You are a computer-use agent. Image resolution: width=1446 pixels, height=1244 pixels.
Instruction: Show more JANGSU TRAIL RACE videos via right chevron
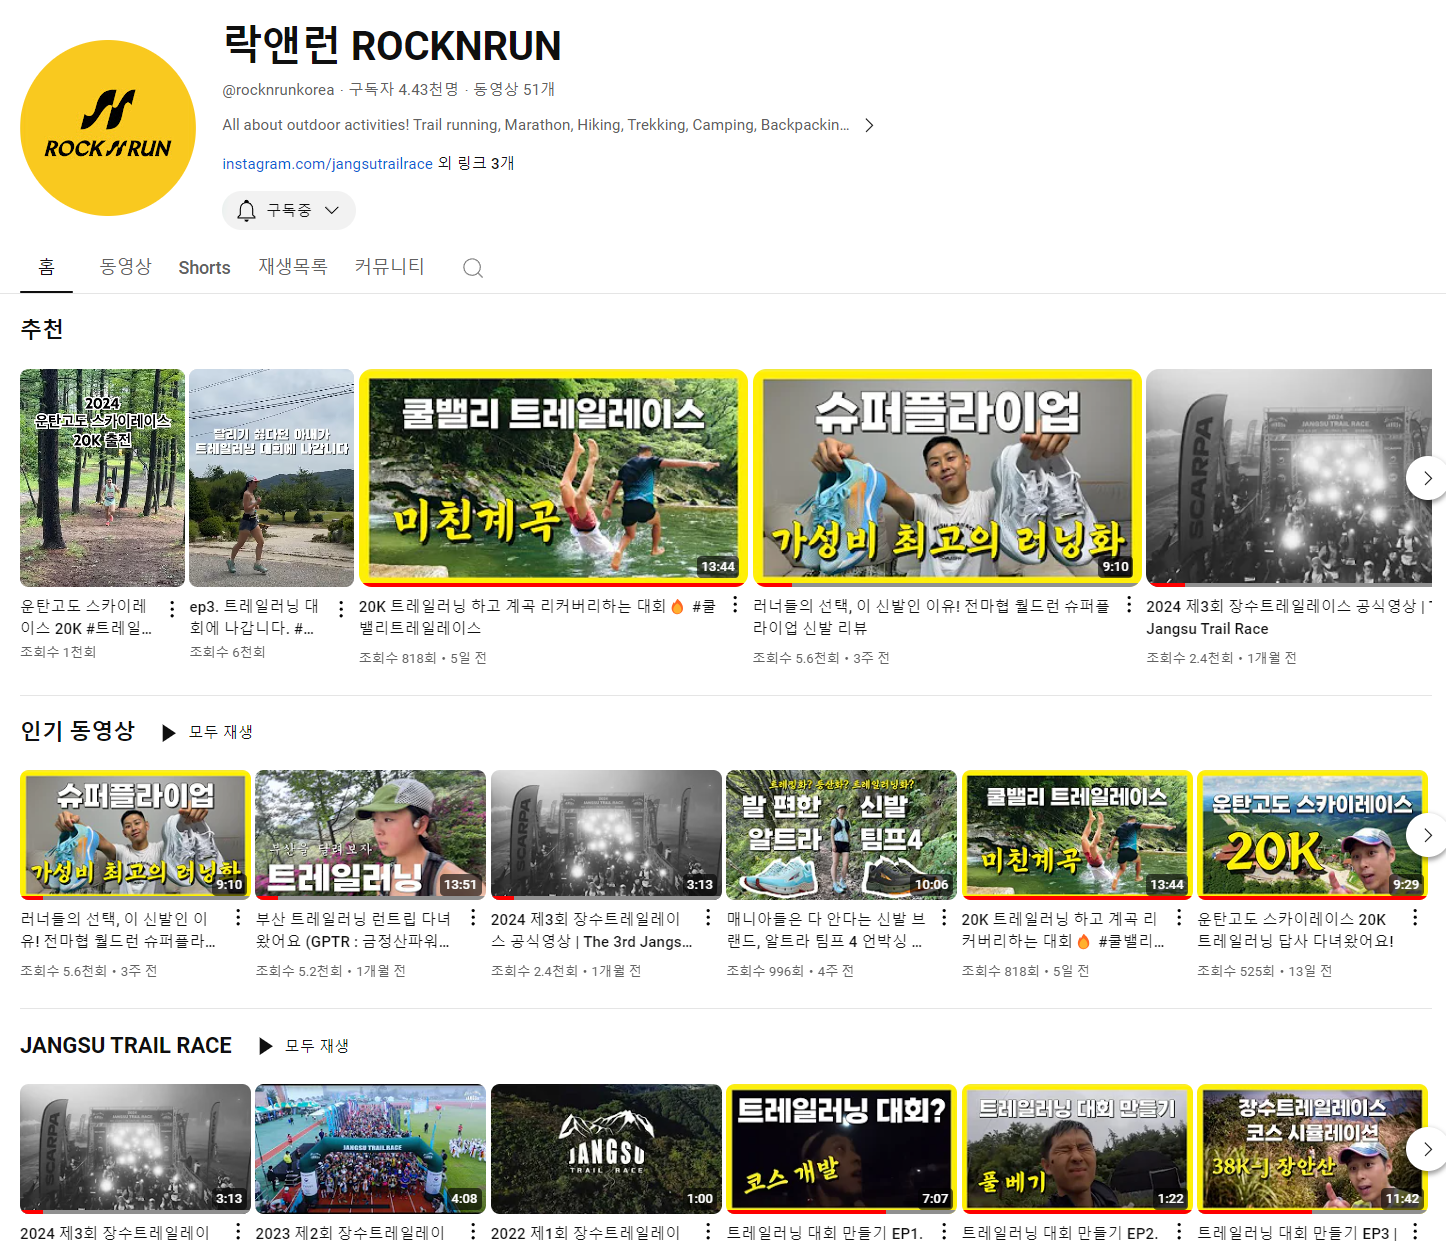(x=1426, y=1149)
